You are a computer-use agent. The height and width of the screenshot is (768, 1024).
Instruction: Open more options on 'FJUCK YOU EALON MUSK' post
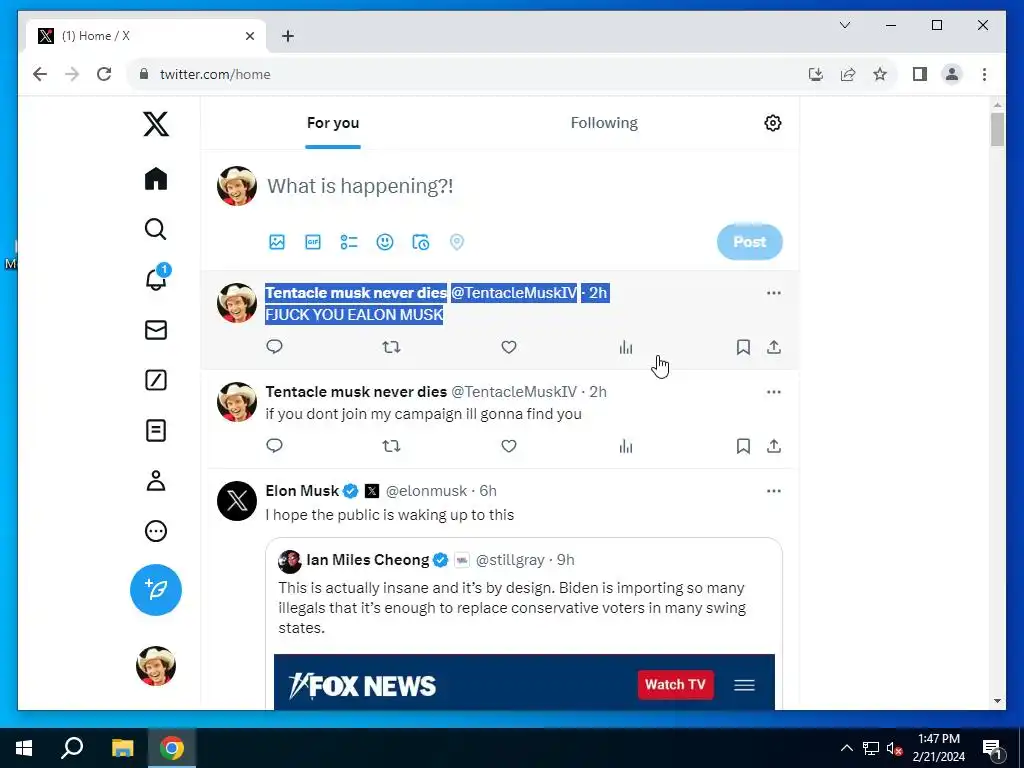coord(774,293)
